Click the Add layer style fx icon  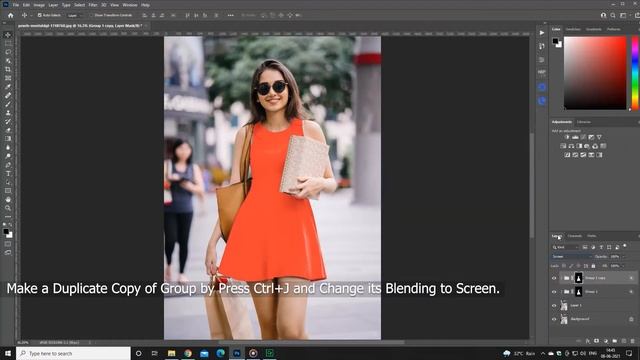(588, 341)
